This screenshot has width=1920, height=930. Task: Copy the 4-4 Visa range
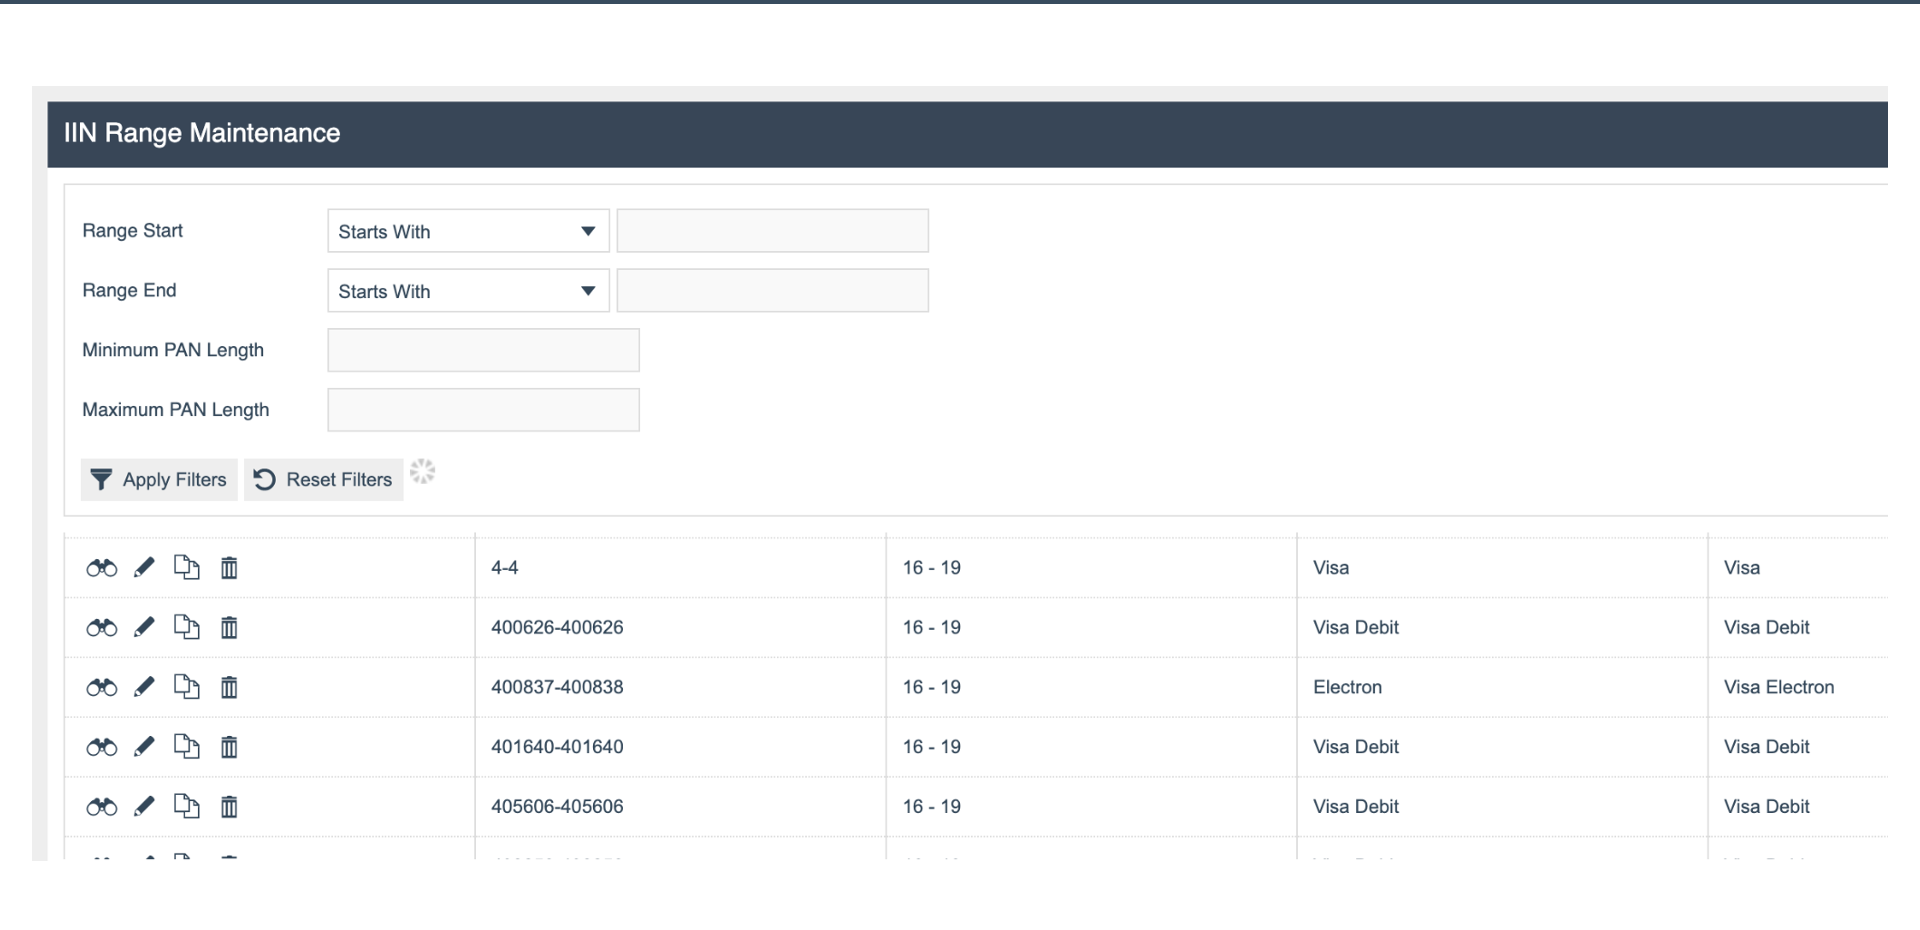click(x=187, y=567)
